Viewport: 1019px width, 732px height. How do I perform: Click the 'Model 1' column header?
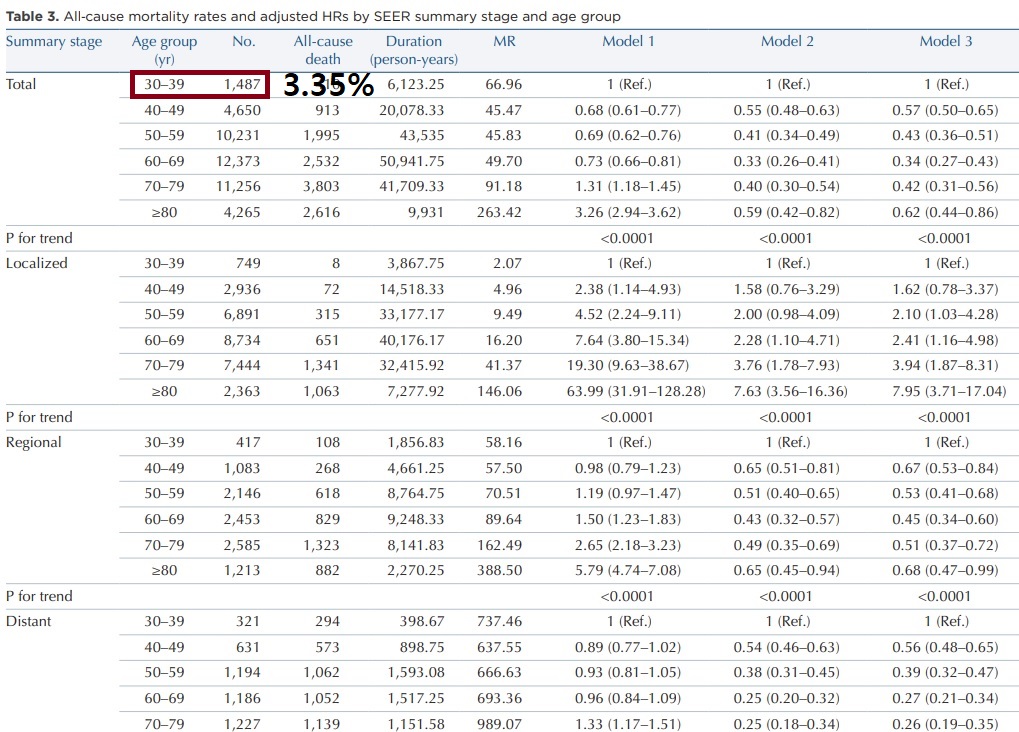[628, 42]
